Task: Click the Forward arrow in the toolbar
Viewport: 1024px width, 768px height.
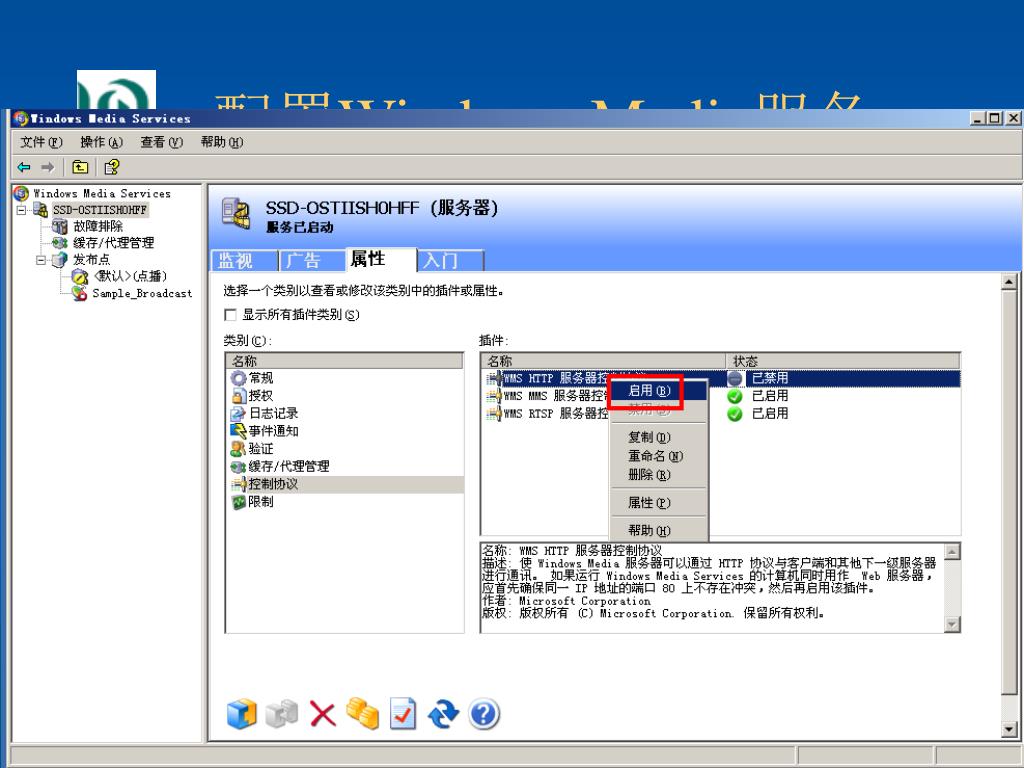Action: pyautogui.click(x=48, y=167)
